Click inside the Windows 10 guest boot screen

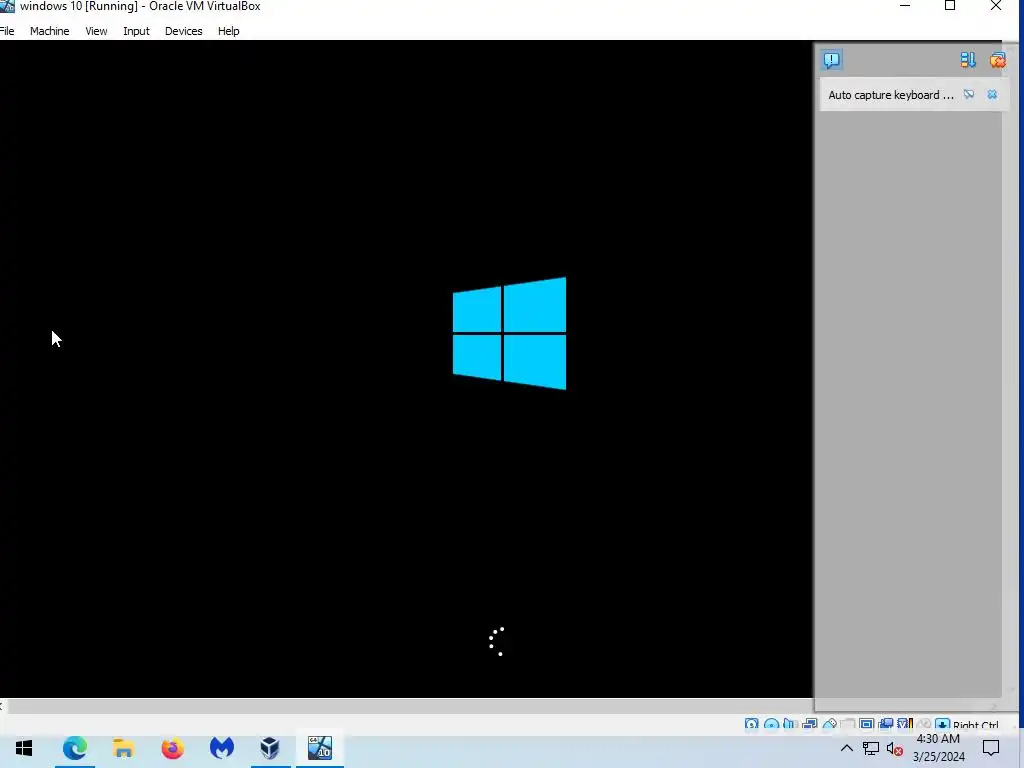[x=406, y=369]
